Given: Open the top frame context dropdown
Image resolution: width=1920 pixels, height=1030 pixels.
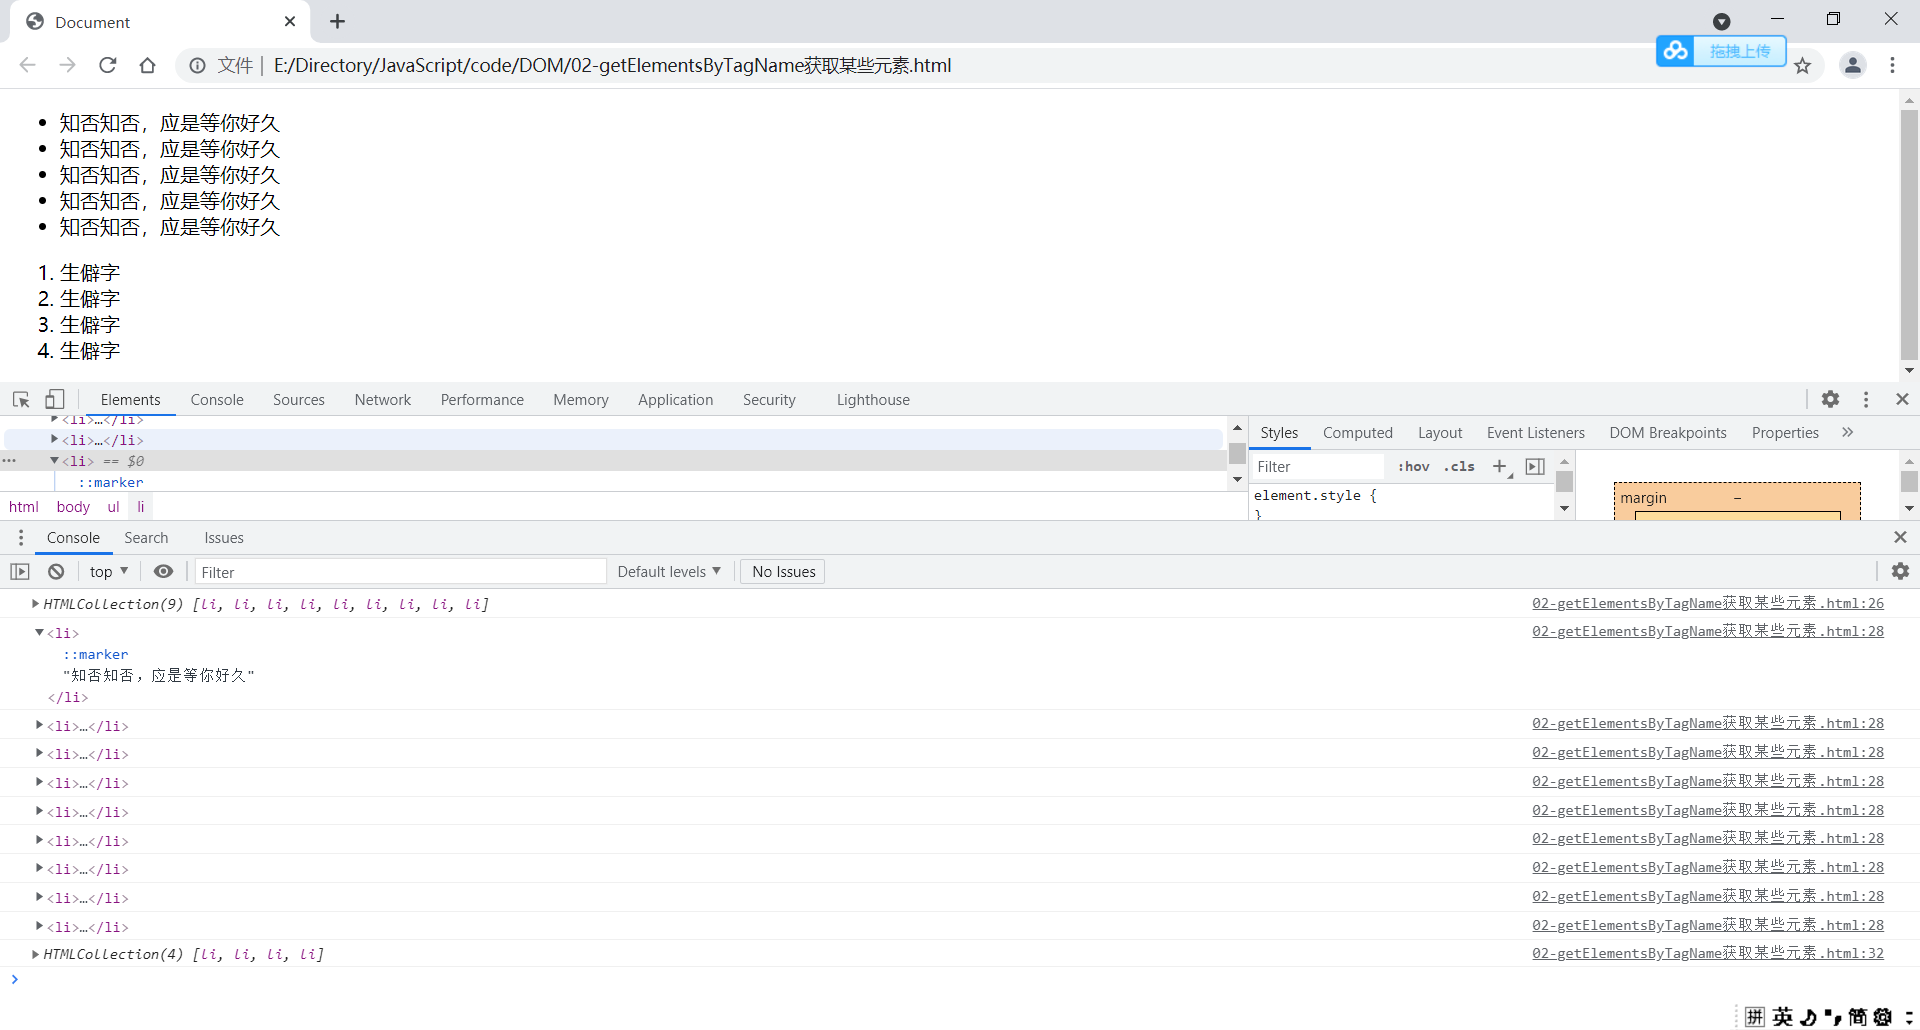Looking at the screenshot, I should (x=107, y=571).
